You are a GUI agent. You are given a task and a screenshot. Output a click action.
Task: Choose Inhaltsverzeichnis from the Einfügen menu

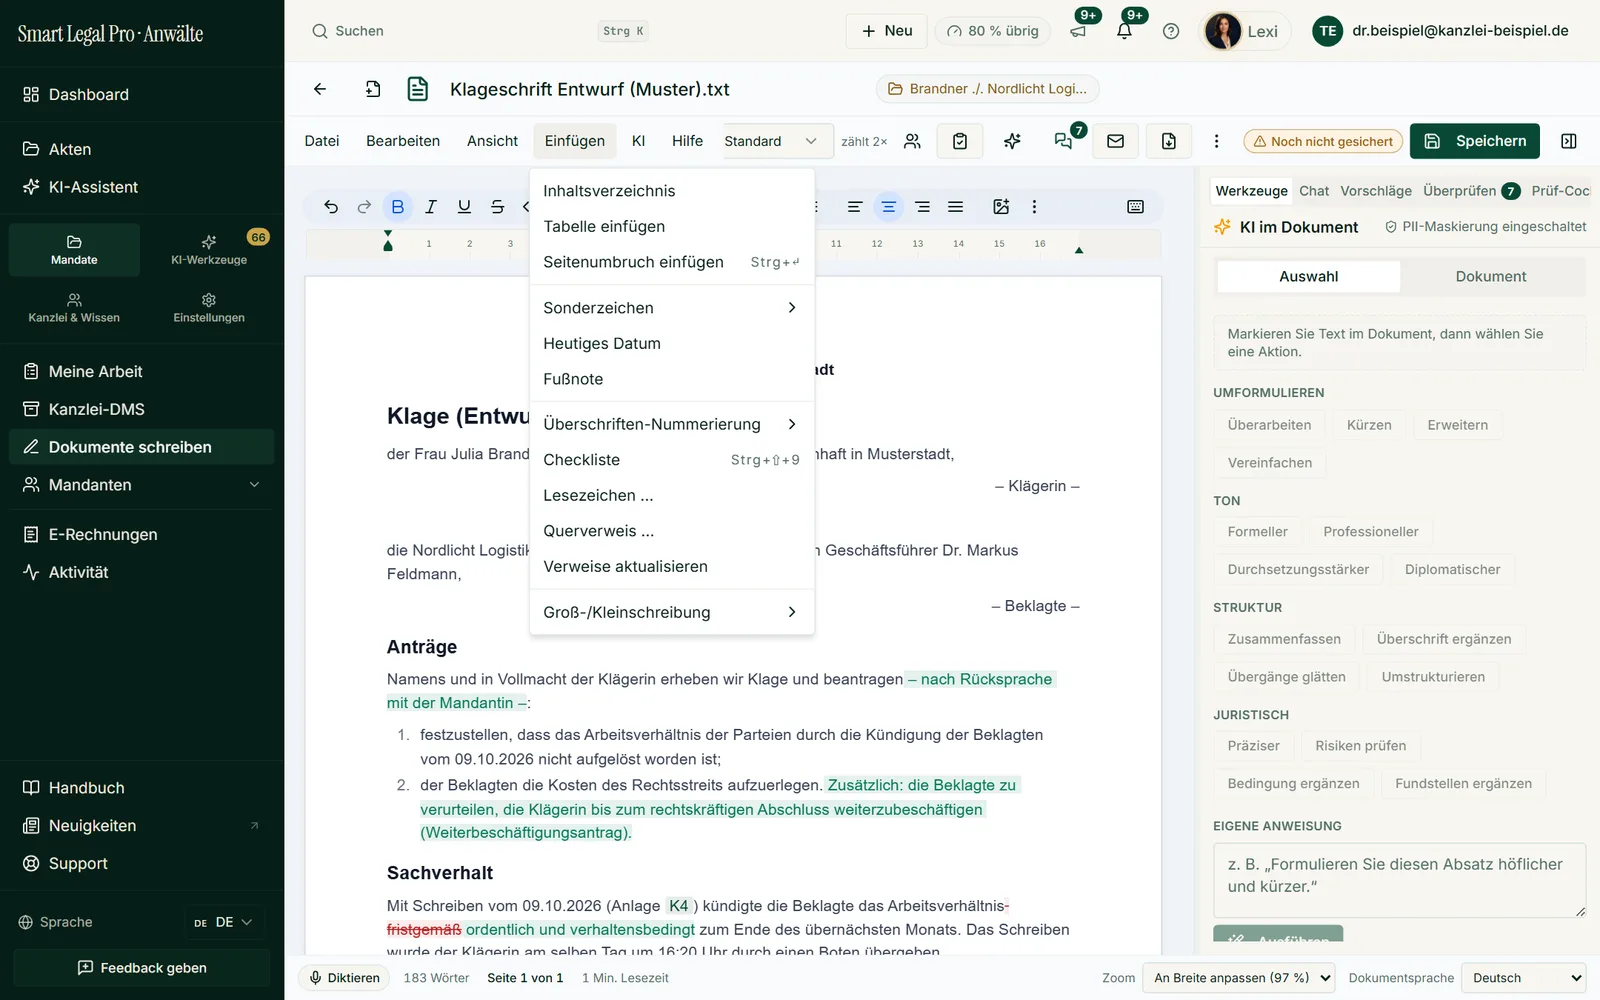coord(671,191)
